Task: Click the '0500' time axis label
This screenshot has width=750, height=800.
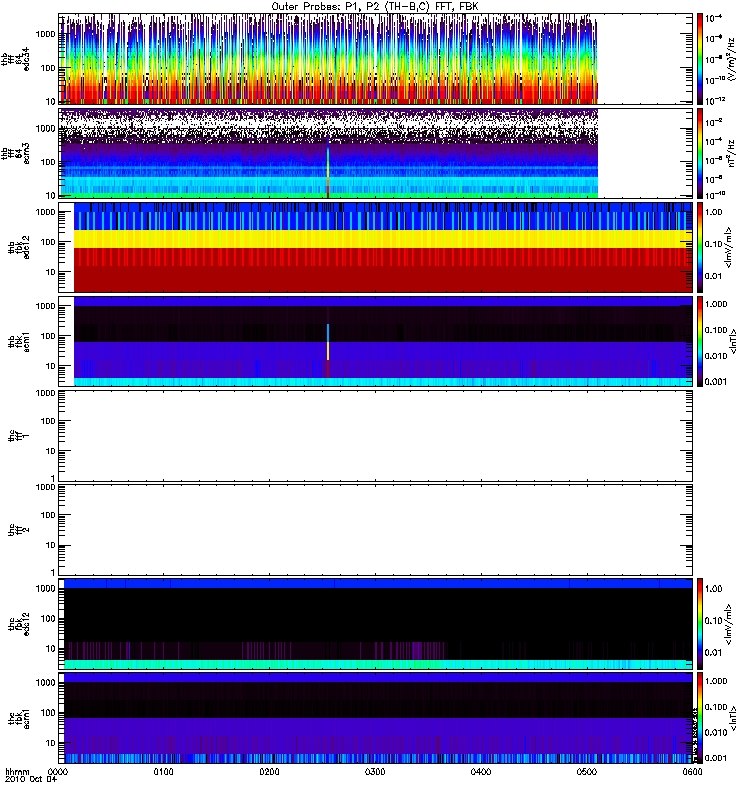Action: tap(587, 772)
